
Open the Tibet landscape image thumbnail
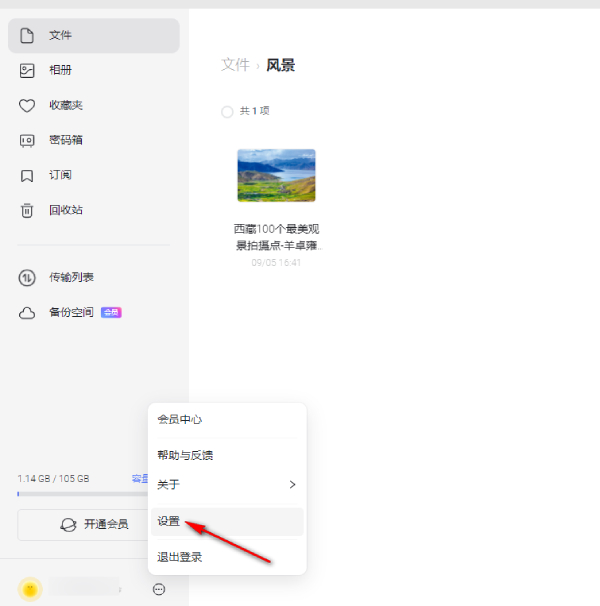[x=276, y=176]
